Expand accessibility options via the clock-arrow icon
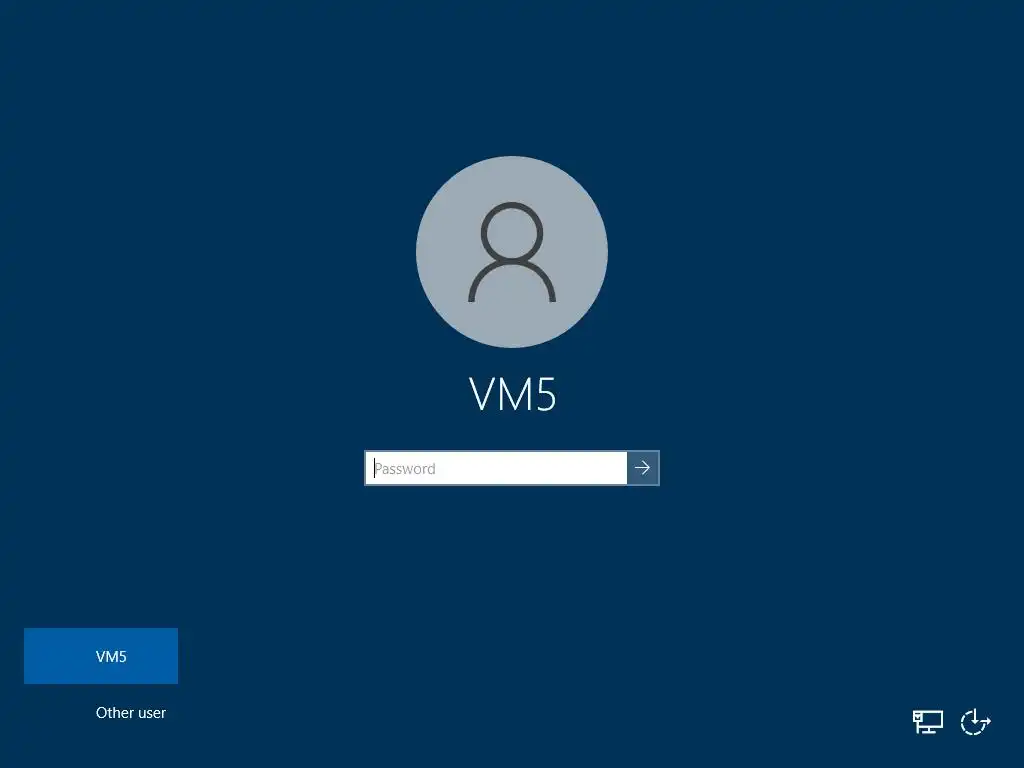 point(975,722)
